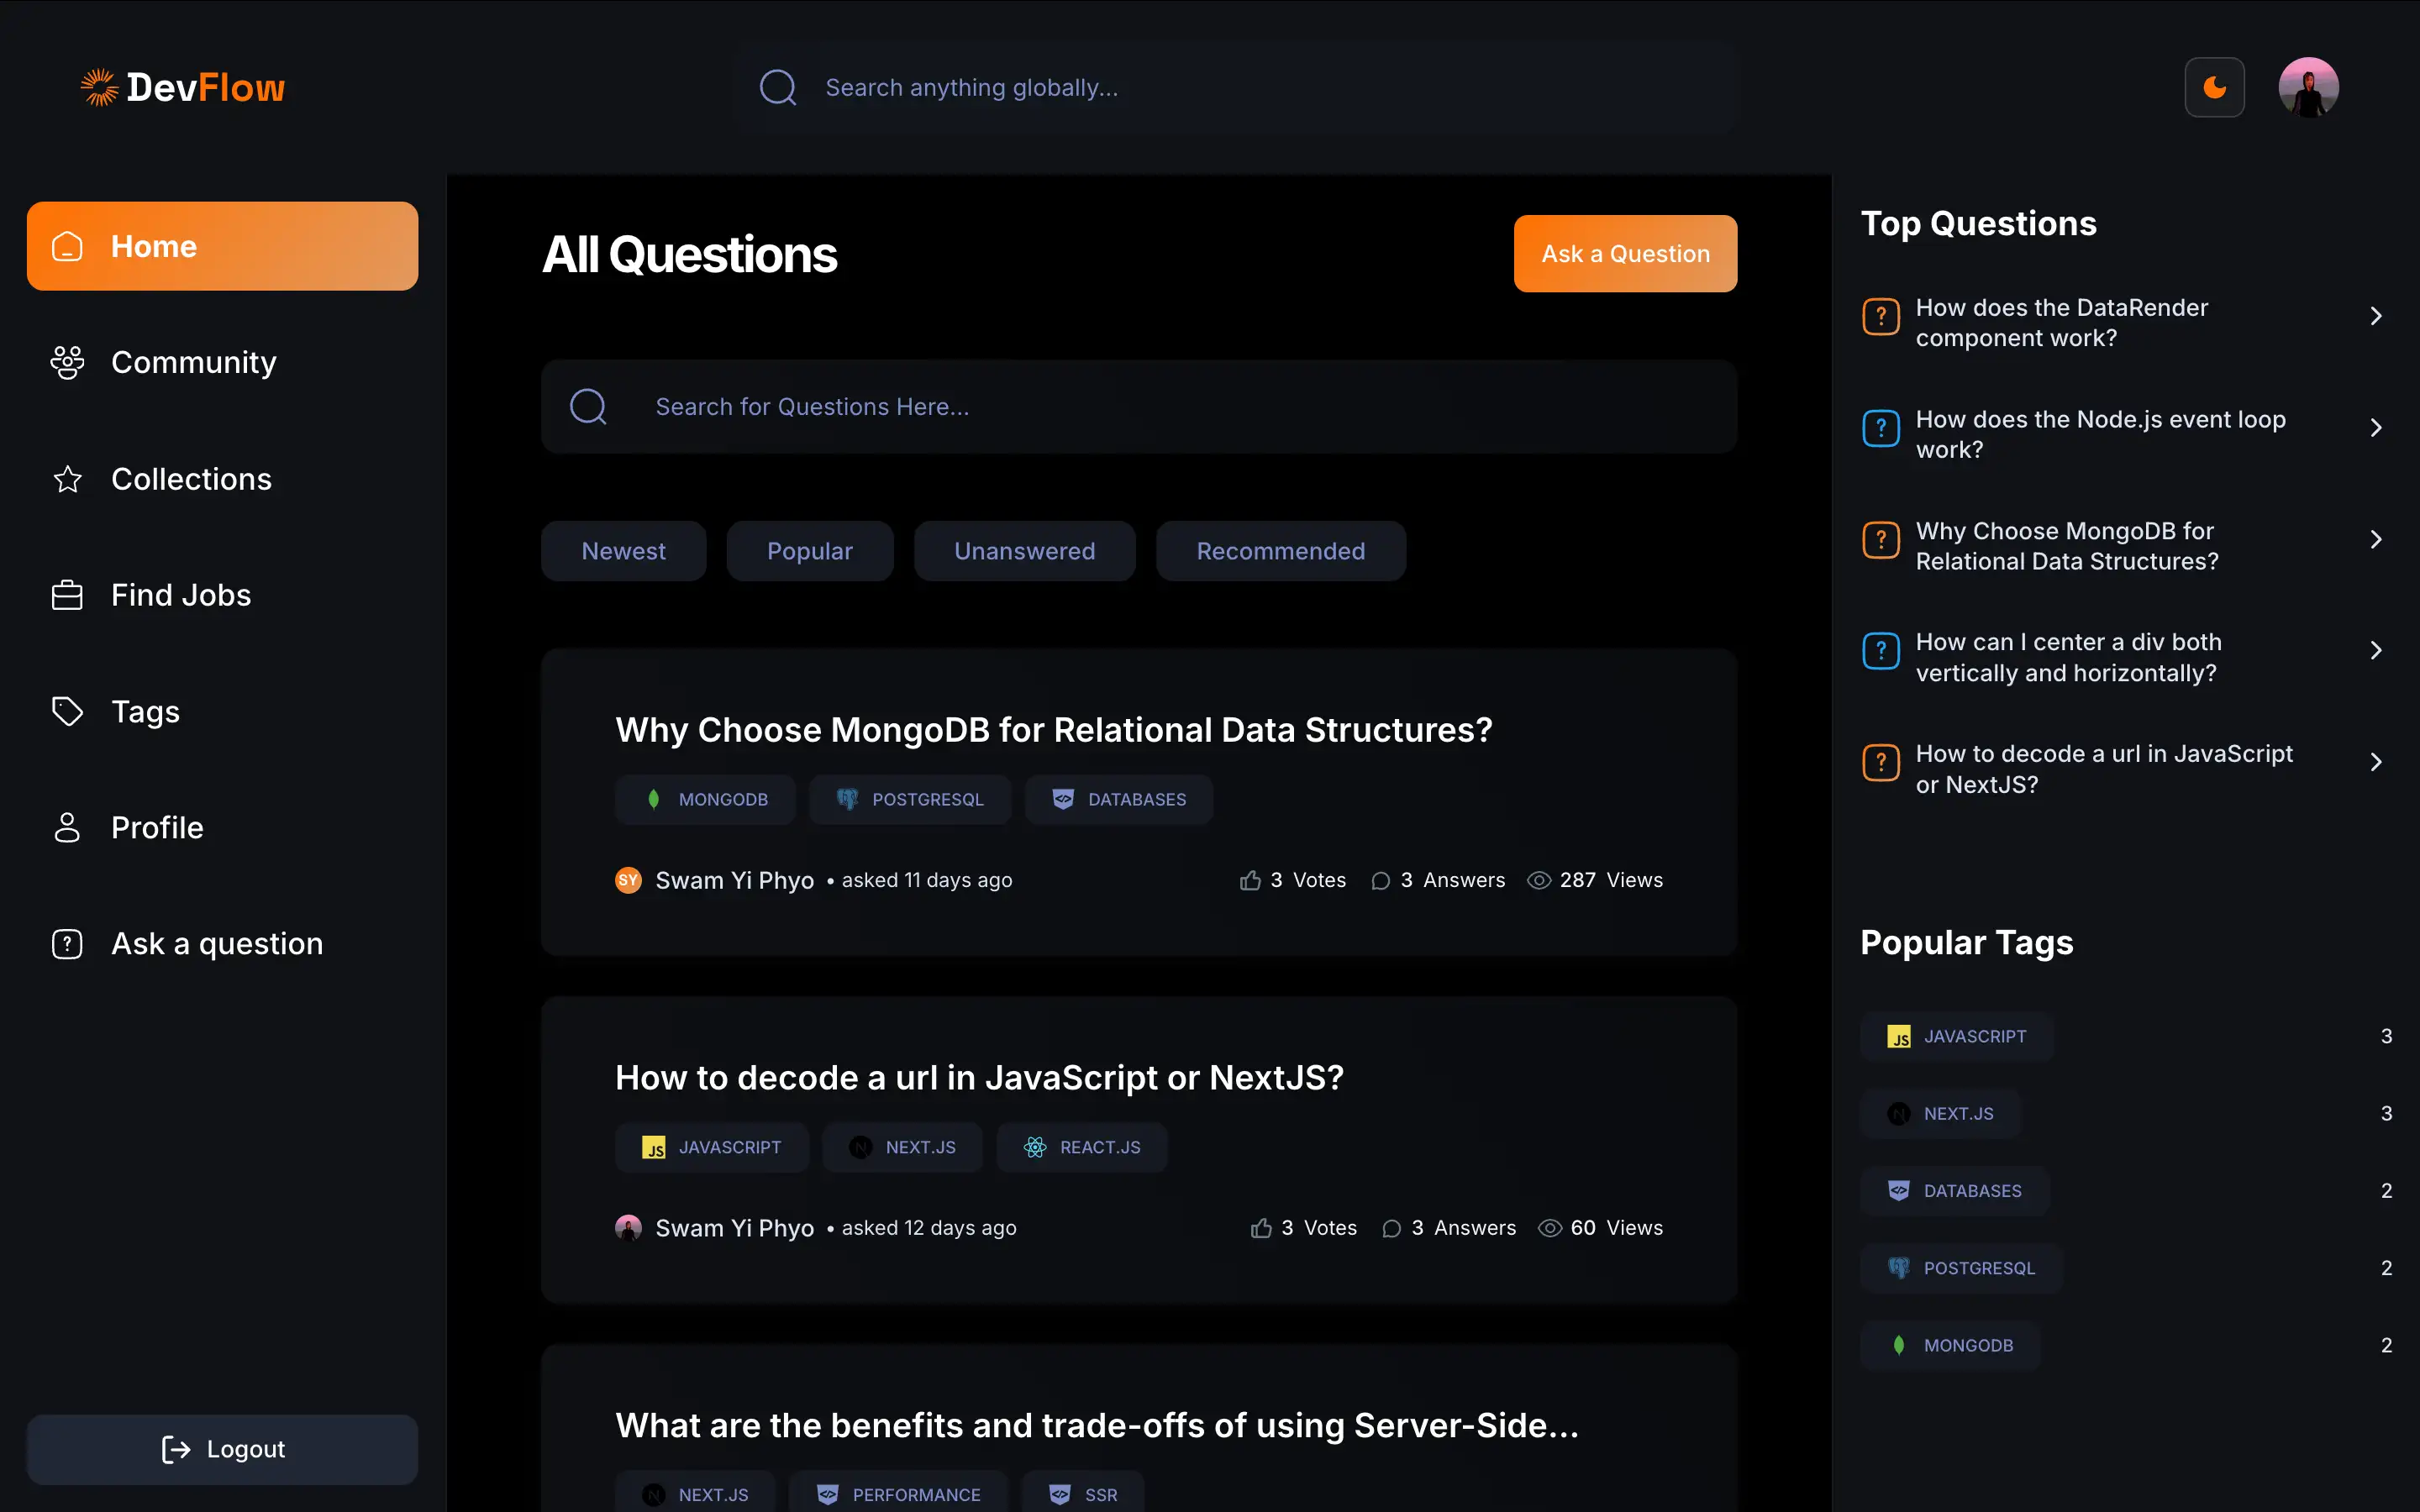Open Find Jobs via the briefcase icon
Viewport: 2420px width, 1512px height.
(67, 594)
